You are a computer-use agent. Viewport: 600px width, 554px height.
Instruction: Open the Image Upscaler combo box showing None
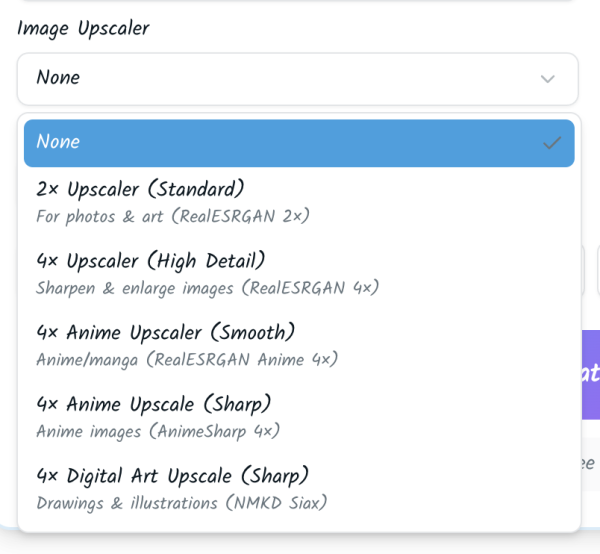[297, 79]
